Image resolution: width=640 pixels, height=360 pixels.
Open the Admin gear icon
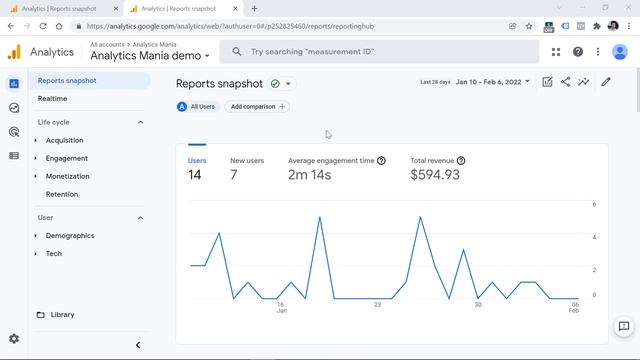pos(14,339)
